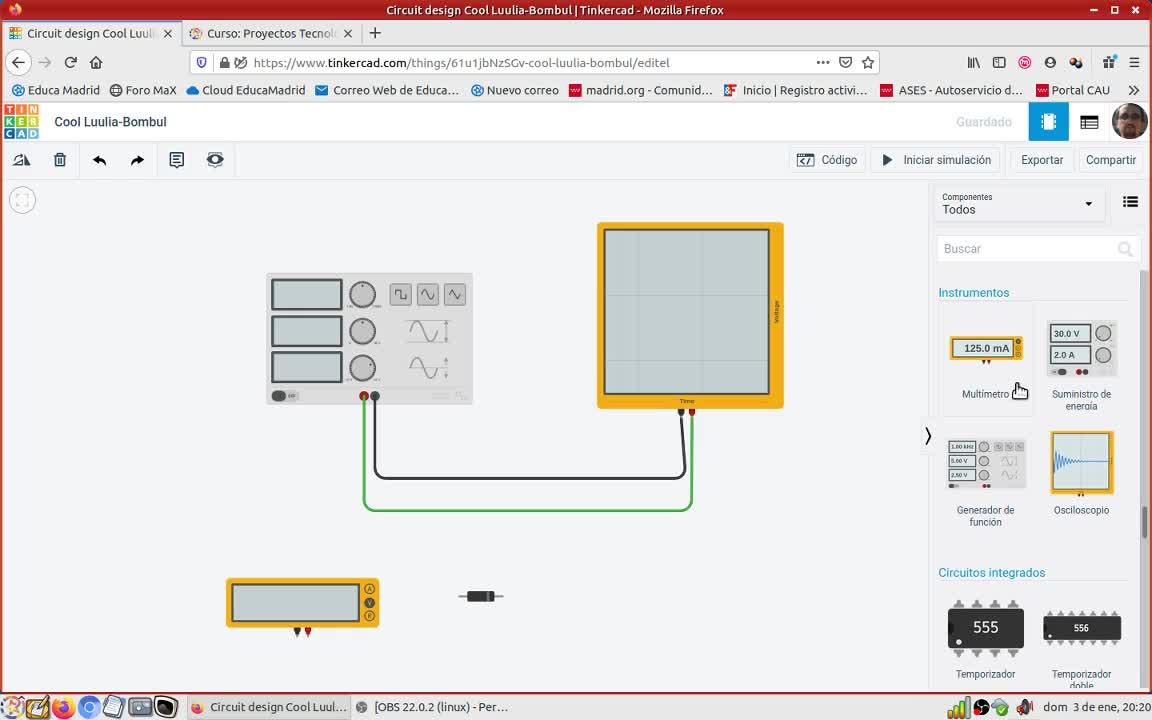Switch to circuit view chip button
Screen dimensions: 1152x720
[1048, 122]
